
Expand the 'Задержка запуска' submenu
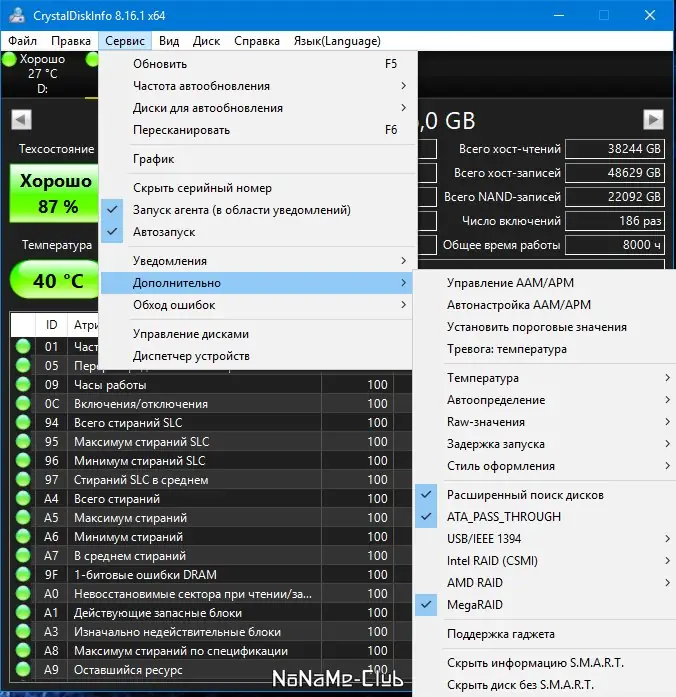pyautogui.click(x=545, y=444)
